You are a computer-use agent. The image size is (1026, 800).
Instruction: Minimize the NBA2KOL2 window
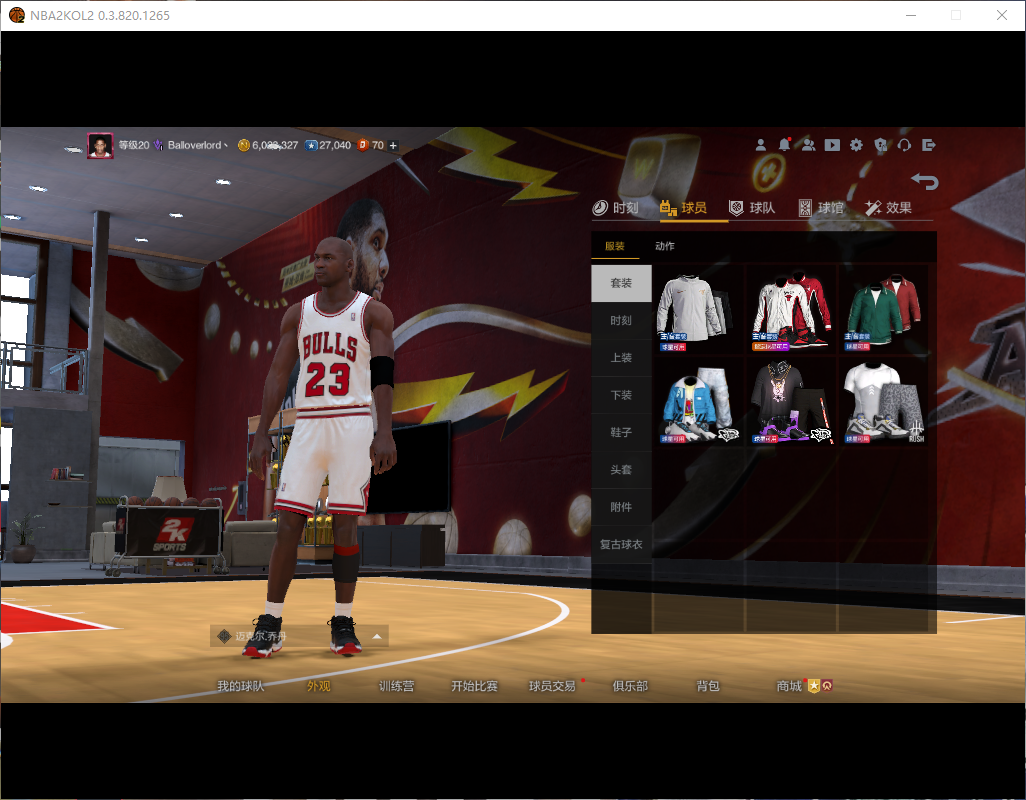(x=910, y=15)
